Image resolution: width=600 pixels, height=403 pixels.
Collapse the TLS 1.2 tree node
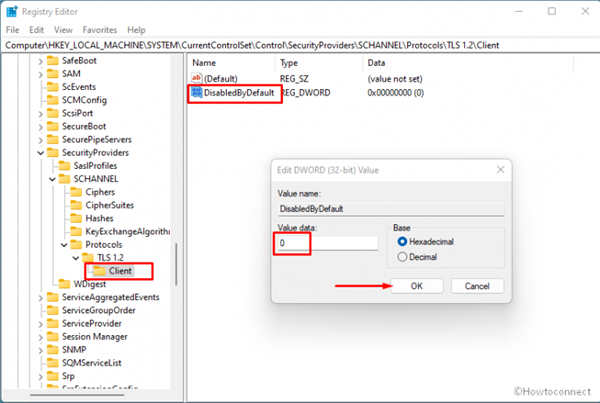[x=76, y=258]
